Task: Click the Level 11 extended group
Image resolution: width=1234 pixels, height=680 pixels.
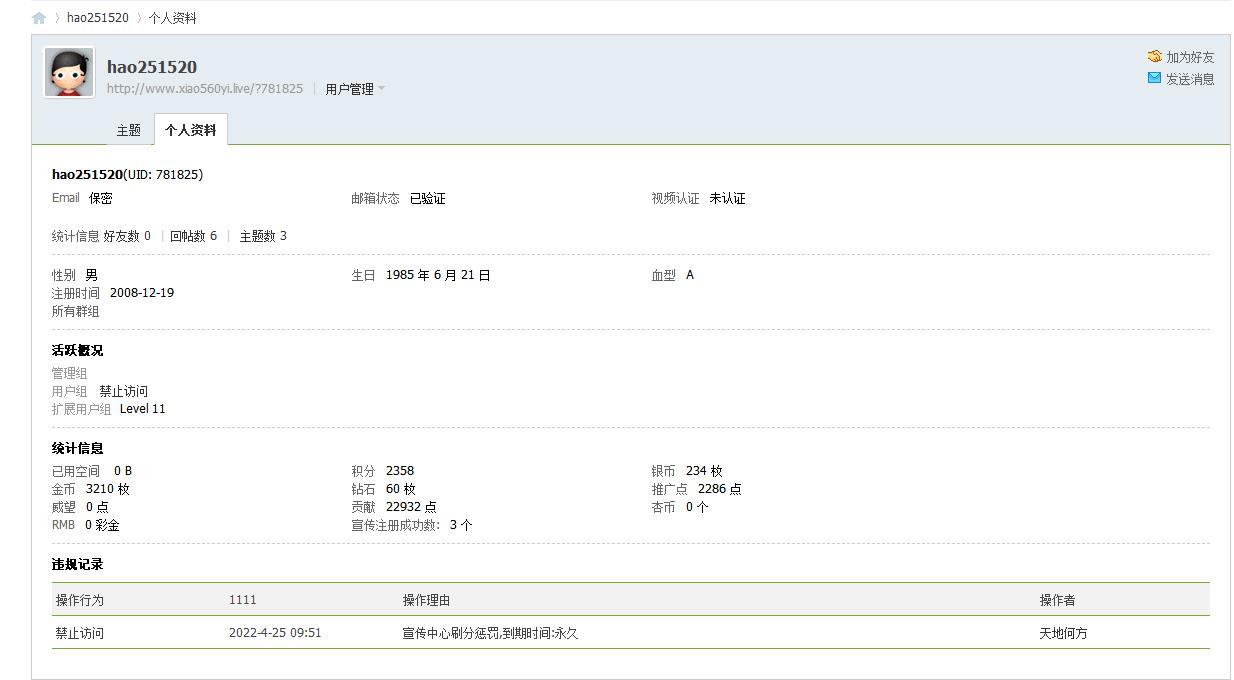Action: coord(142,409)
